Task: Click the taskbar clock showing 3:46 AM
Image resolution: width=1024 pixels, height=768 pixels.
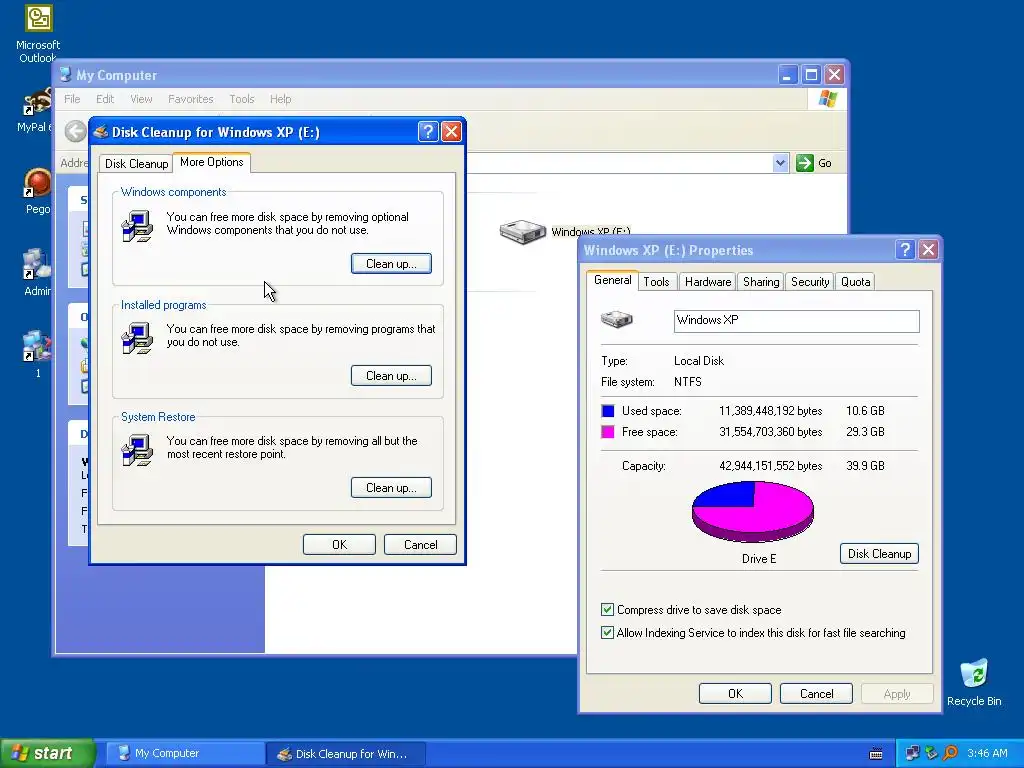Action: coord(987,753)
